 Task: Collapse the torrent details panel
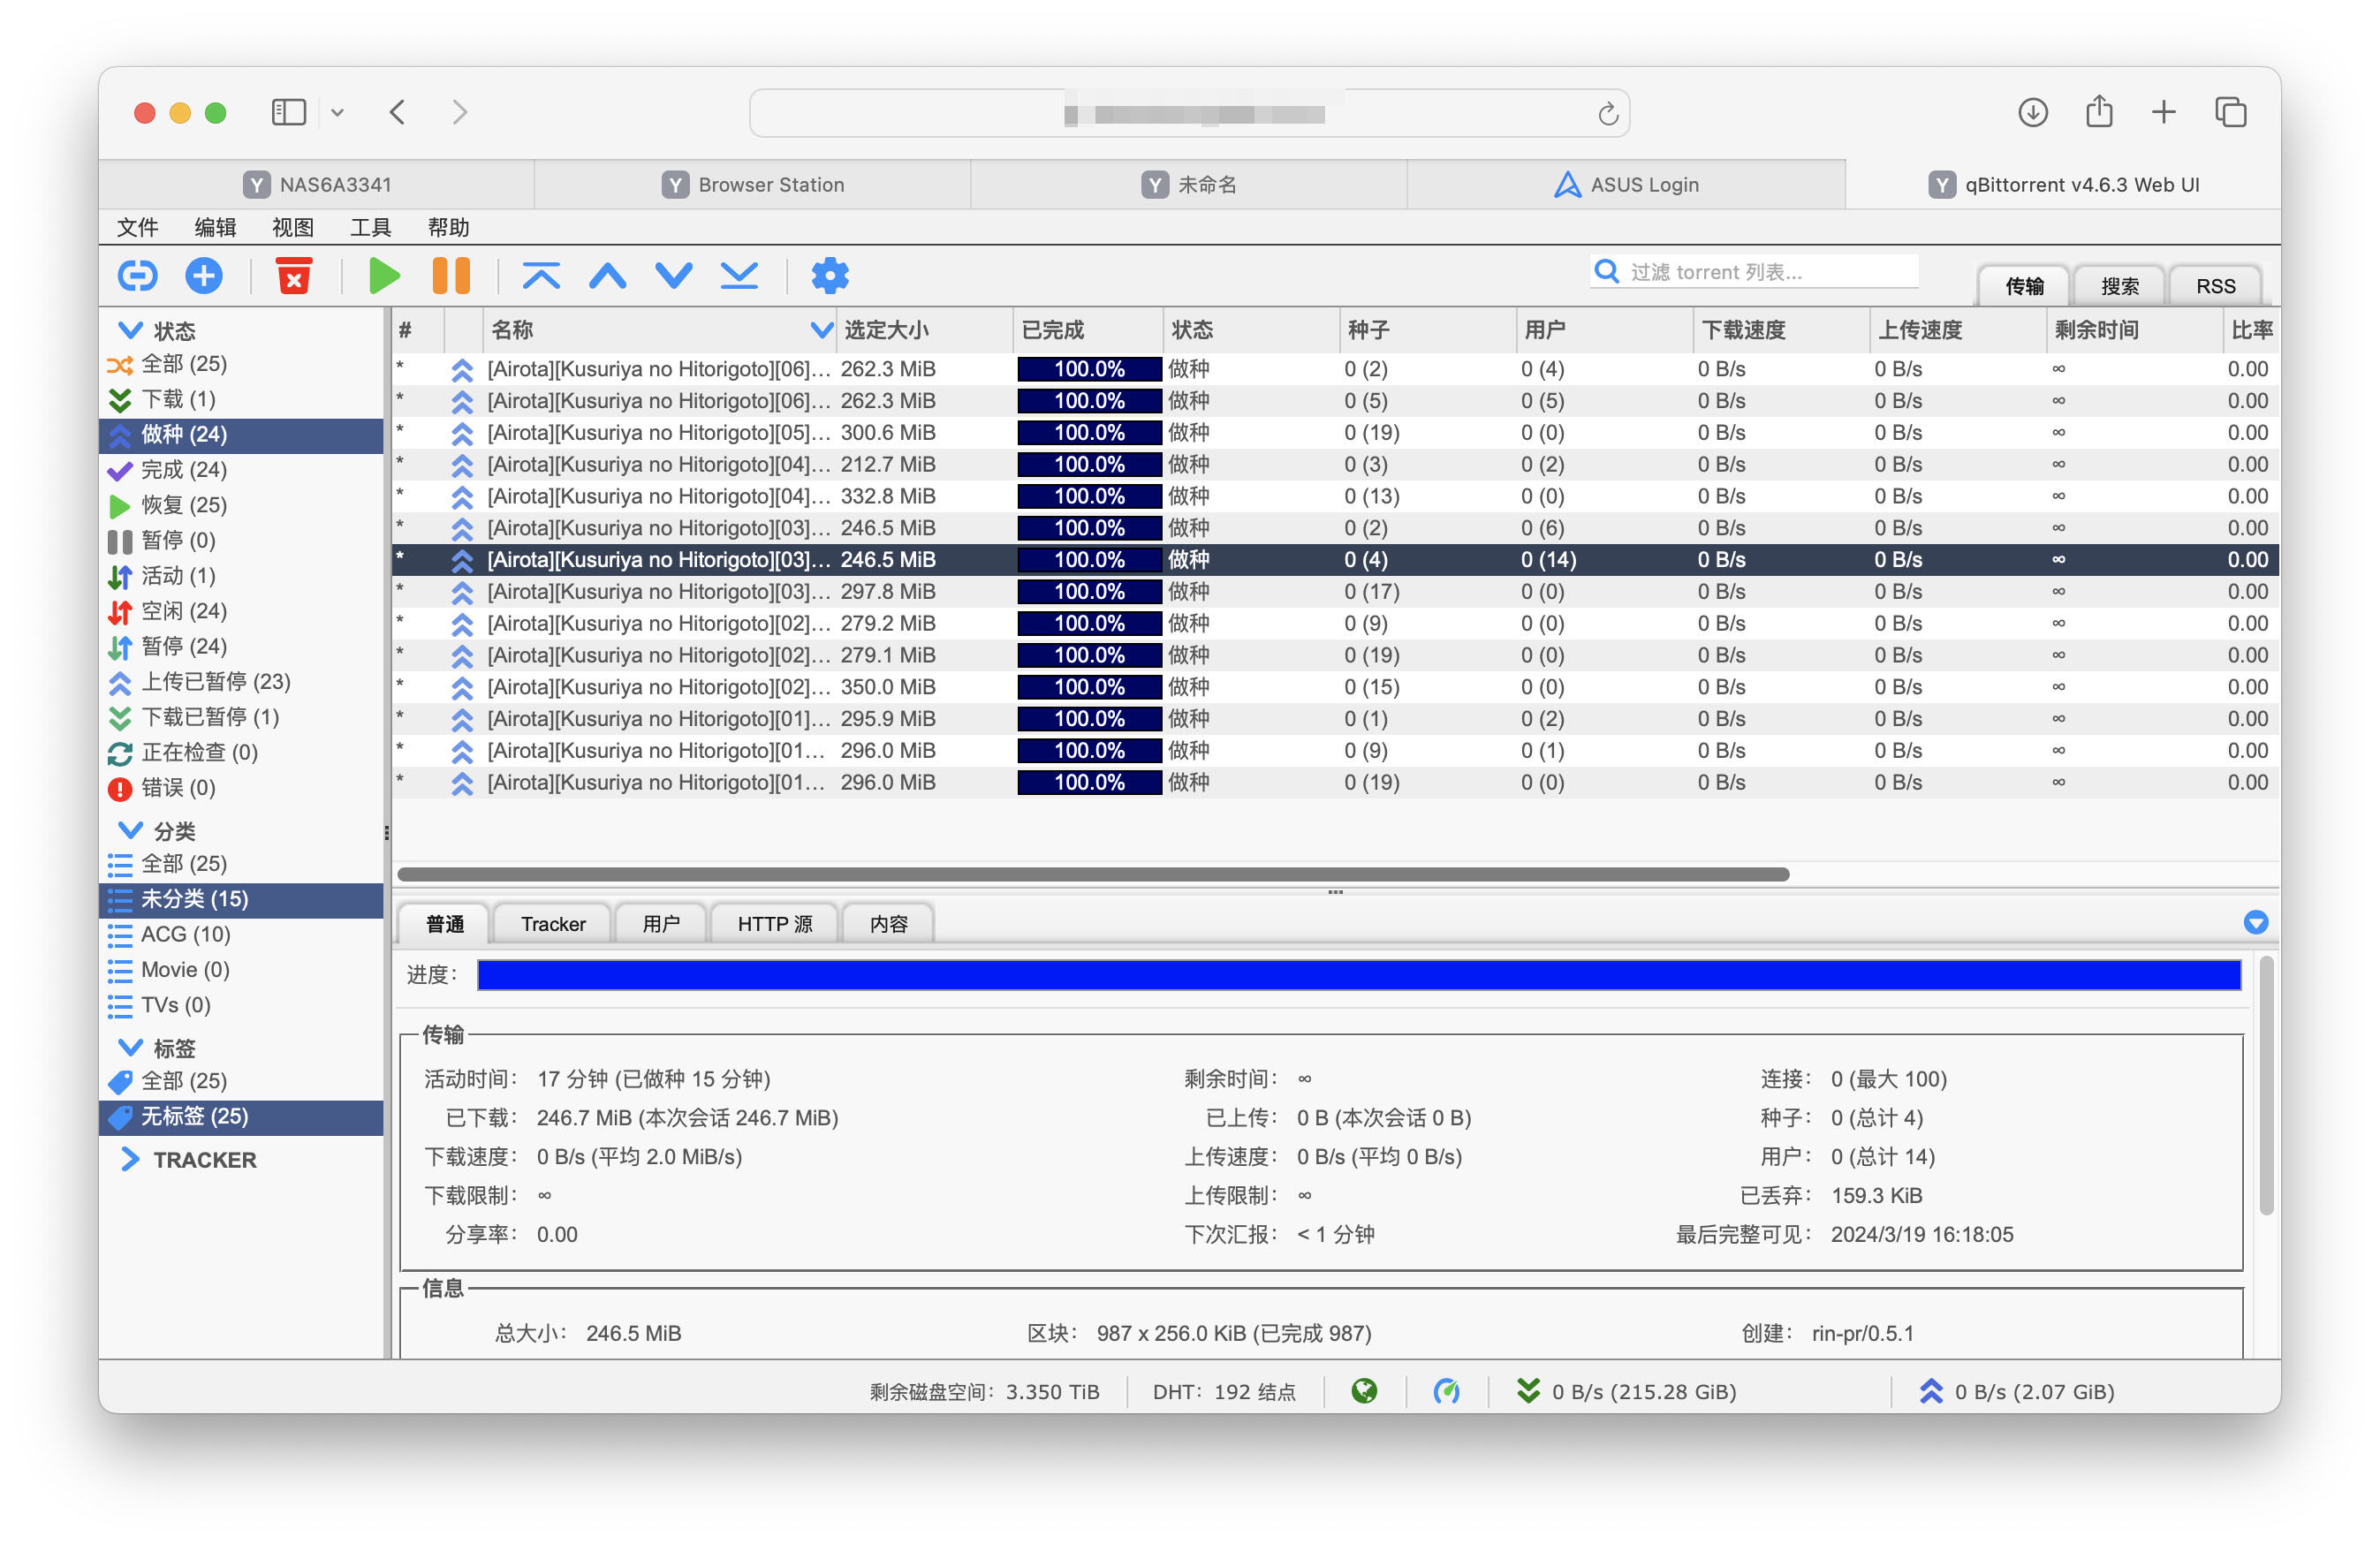[x=2256, y=922]
